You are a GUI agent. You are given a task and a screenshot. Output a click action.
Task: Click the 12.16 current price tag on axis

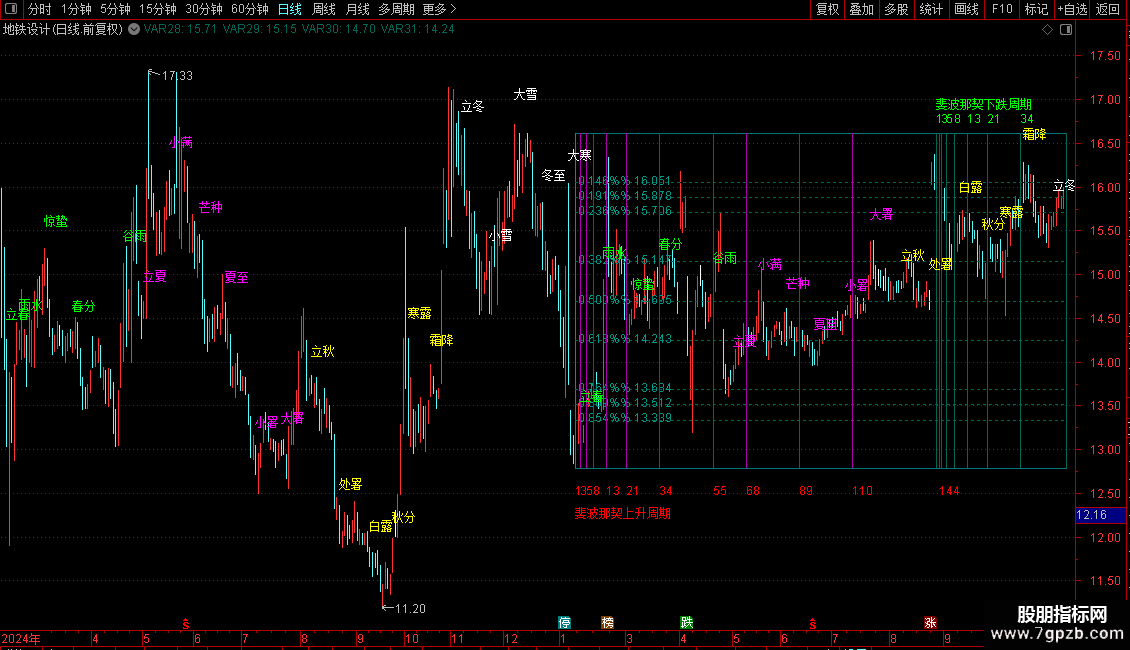1100,515
